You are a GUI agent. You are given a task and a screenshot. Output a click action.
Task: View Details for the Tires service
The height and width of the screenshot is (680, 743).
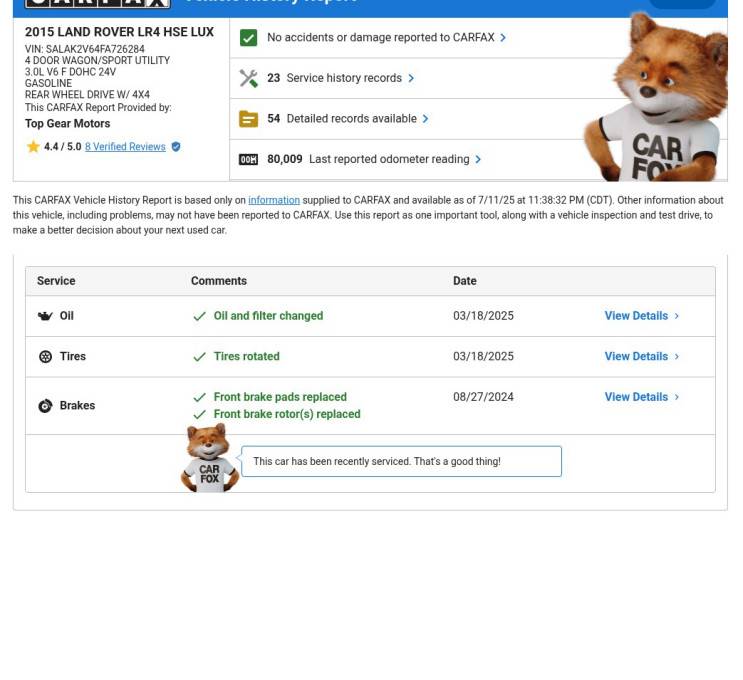(x=636, y=356)
